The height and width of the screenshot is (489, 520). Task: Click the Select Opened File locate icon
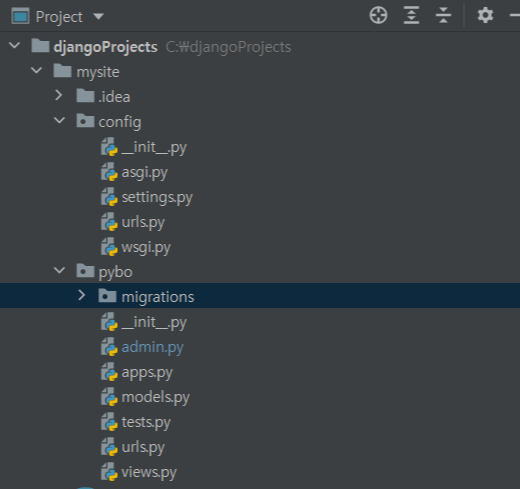click(x=378, y=15)
